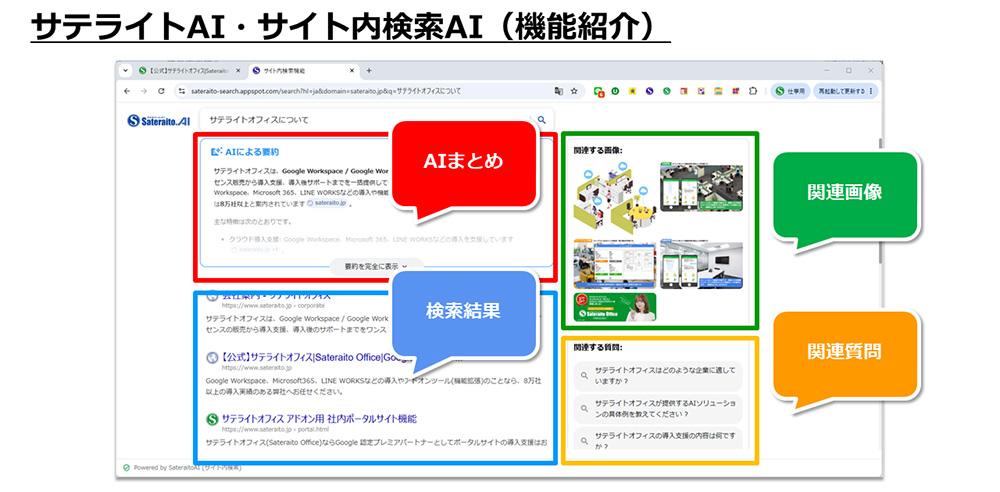Open the isometric office illustration thumbnail
The width and height of the screenshot is (1000, 492).
(x=615, y=198)
